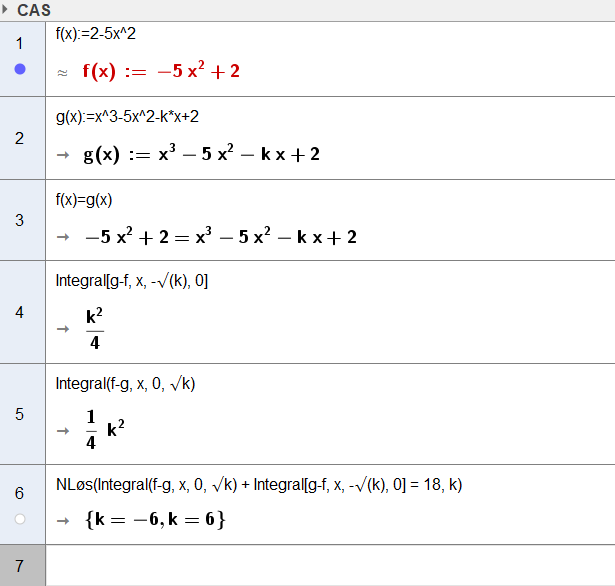The width and height of the screenshot is (615, 586).
Task: Click the output arrow in row 3
Action: pos(63,237)
